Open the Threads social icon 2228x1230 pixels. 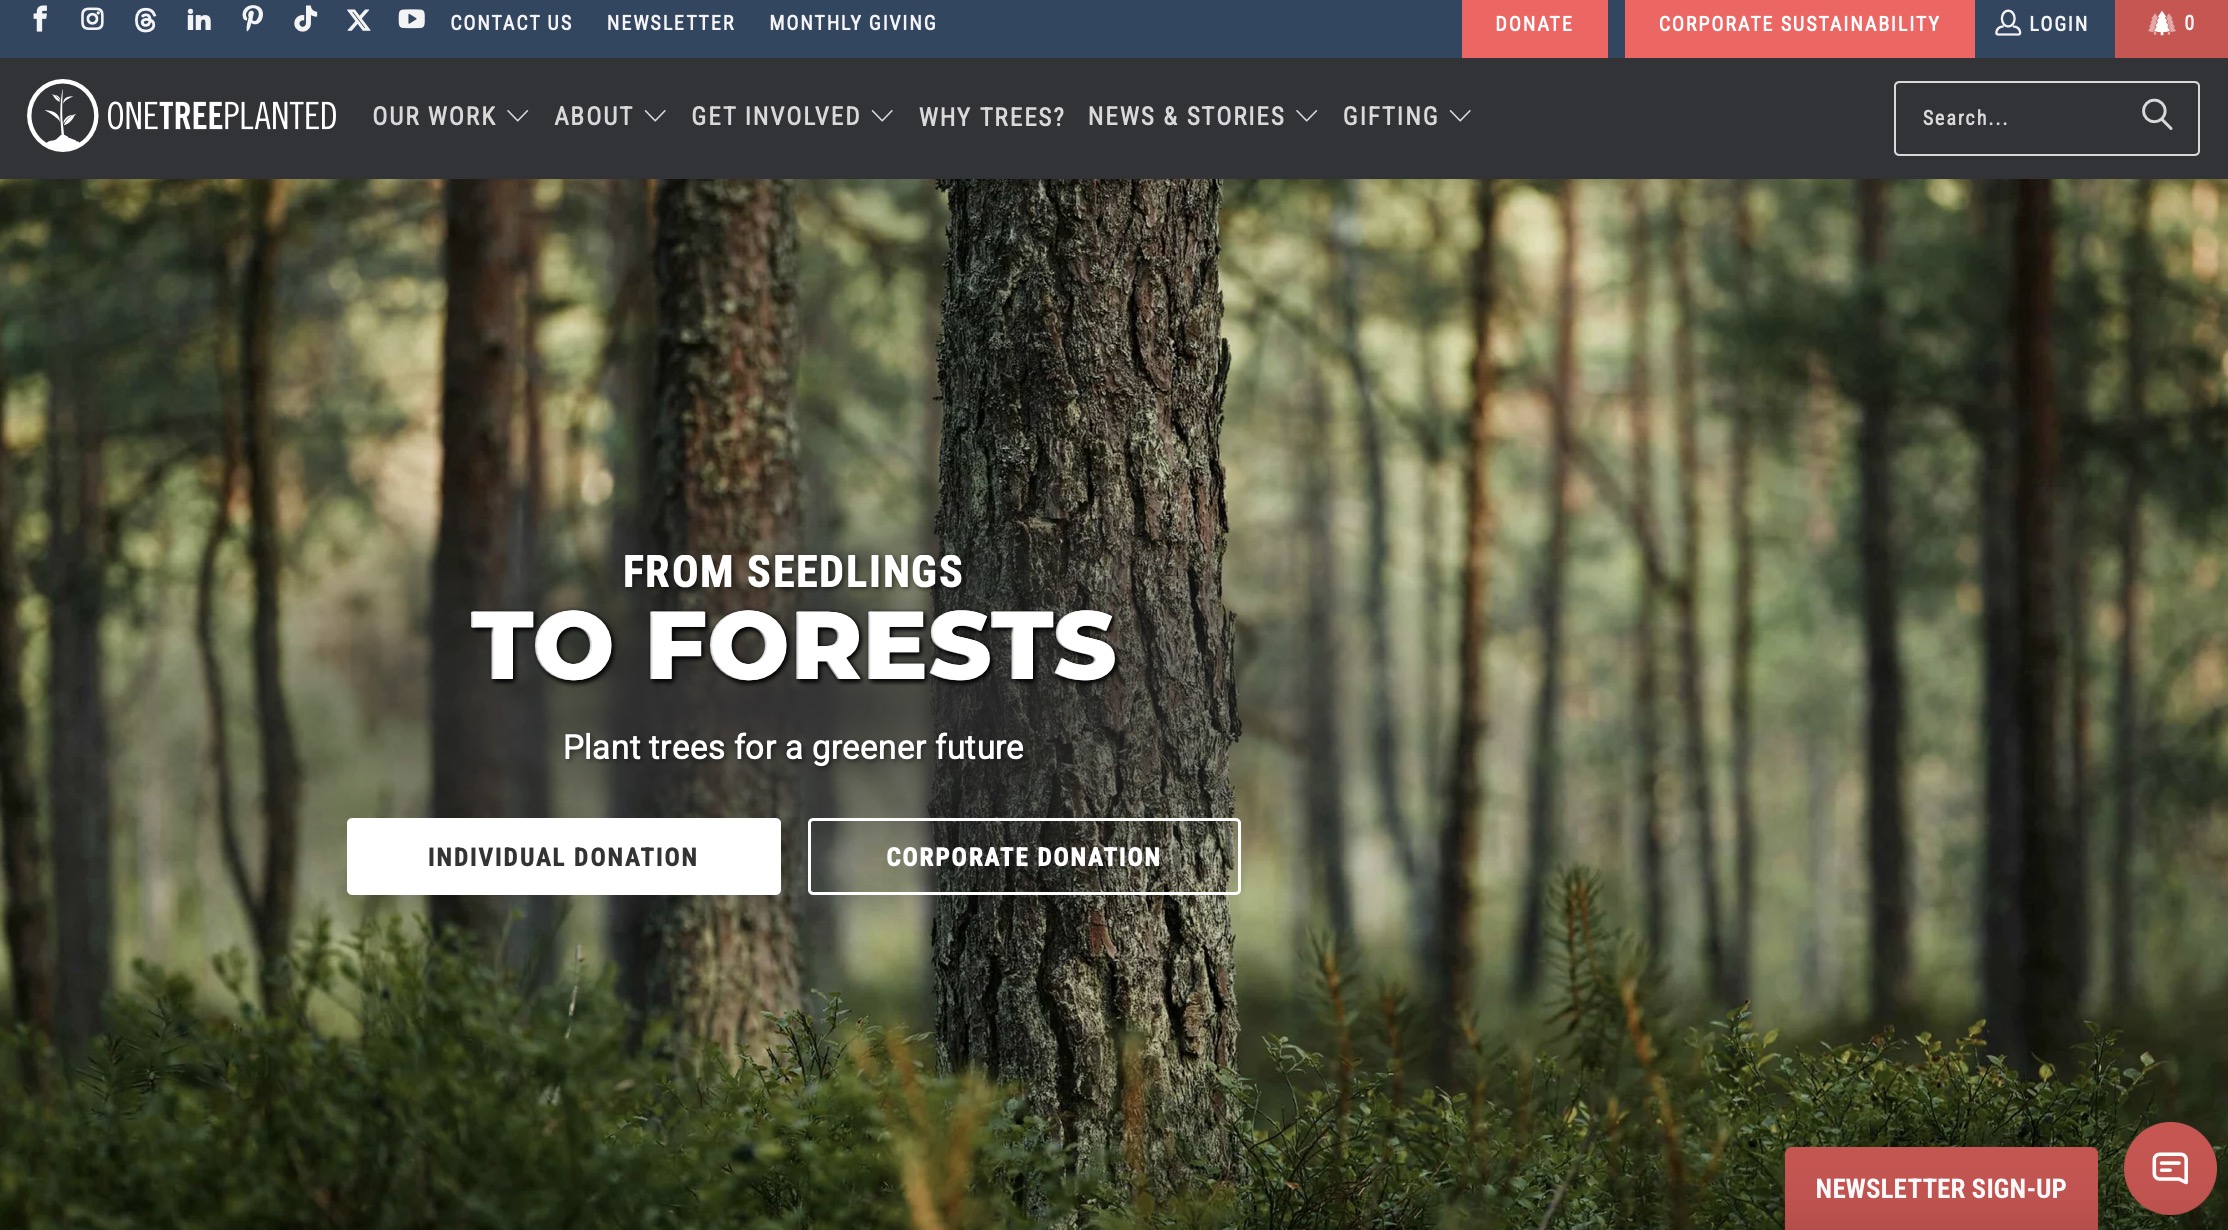coord(145,20)
